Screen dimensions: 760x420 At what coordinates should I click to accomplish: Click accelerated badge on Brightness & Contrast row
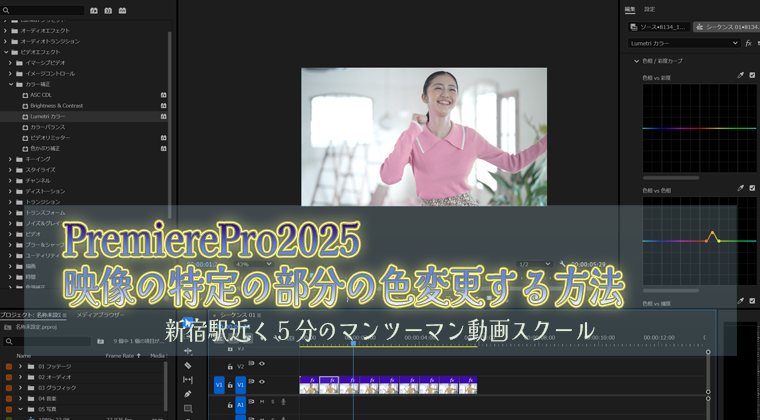[164, 106]
